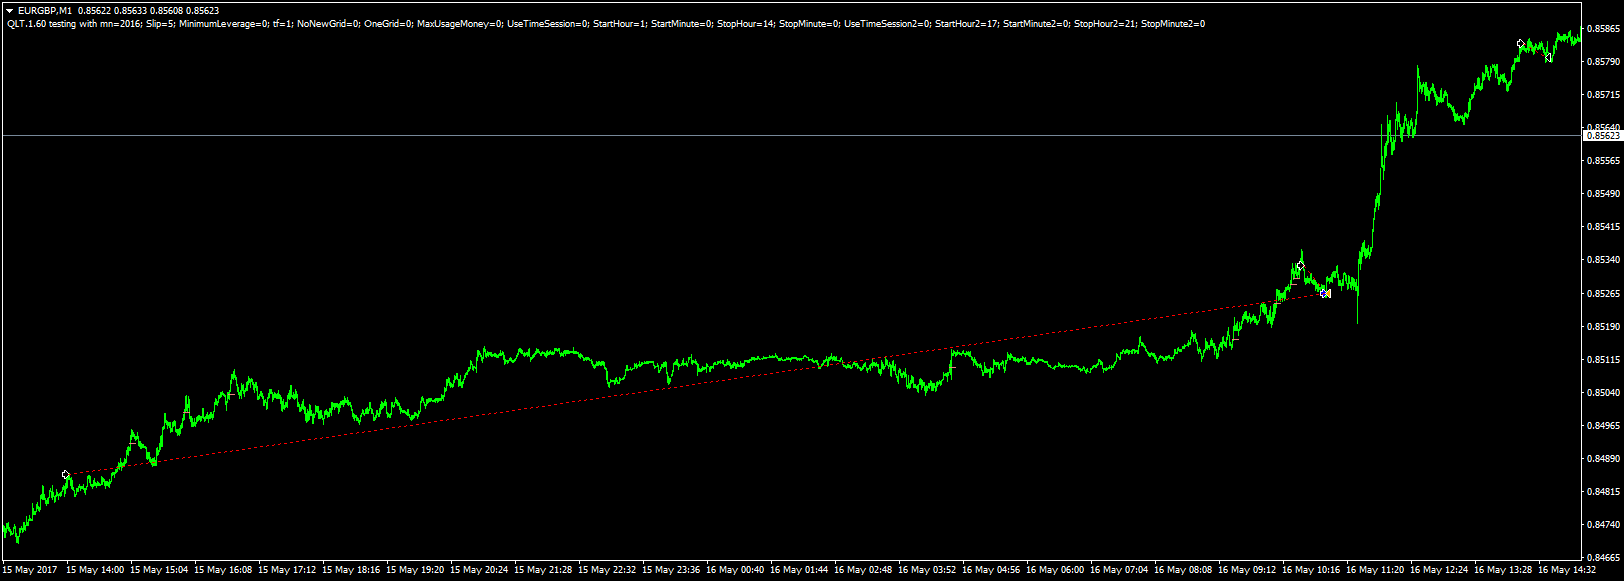Click the 0.84890 price scale label

(x=1604, y=459)
